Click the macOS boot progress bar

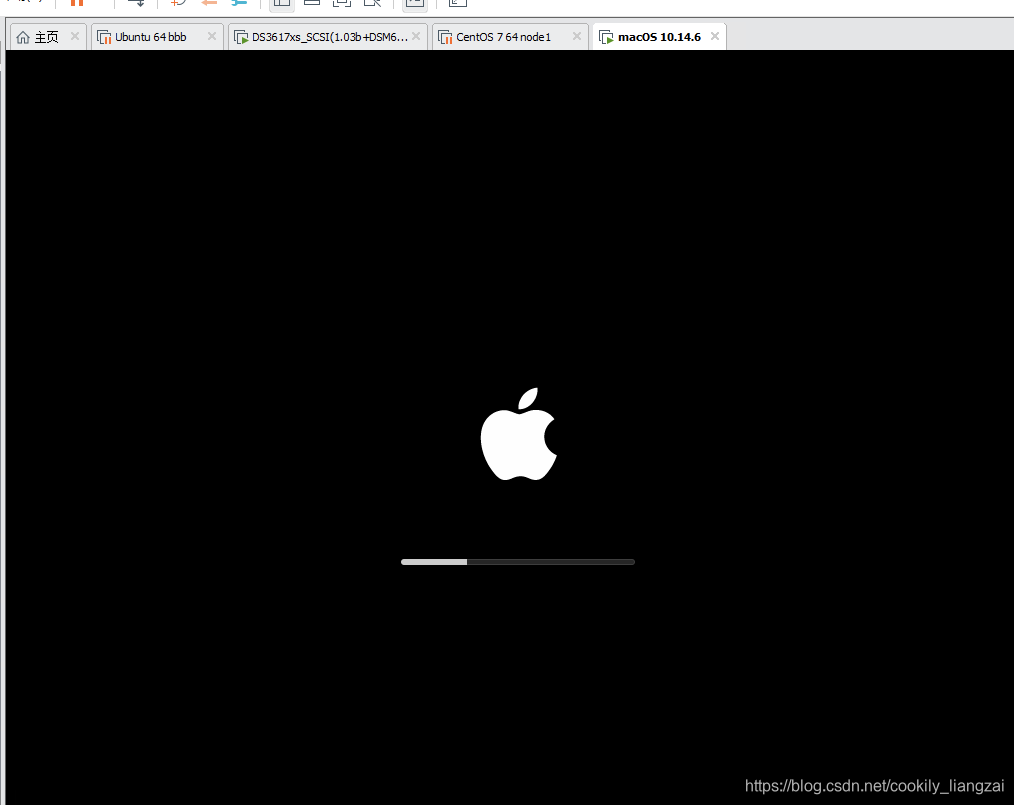[517, 562]
